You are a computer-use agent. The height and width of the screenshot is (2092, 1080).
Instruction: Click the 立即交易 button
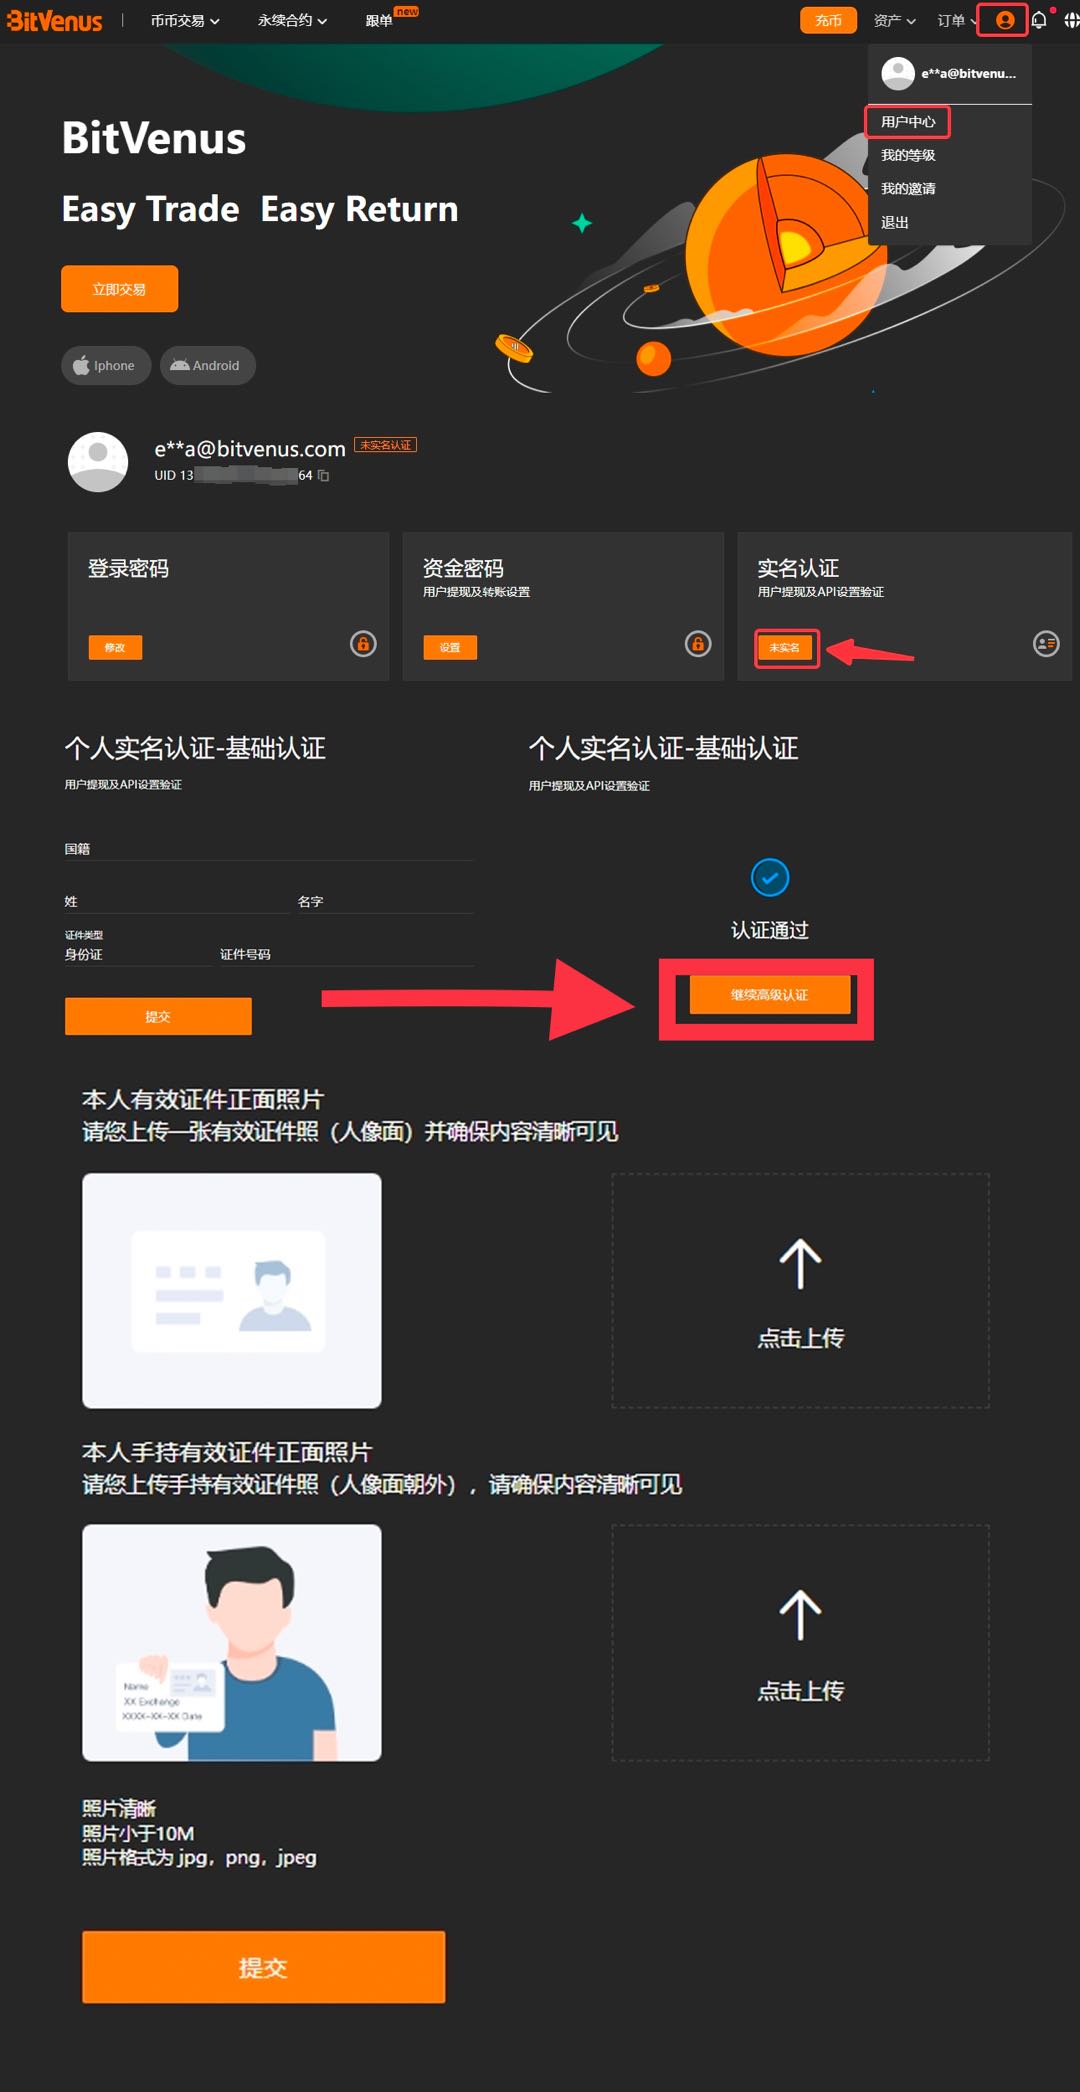(x=119, y=289)
